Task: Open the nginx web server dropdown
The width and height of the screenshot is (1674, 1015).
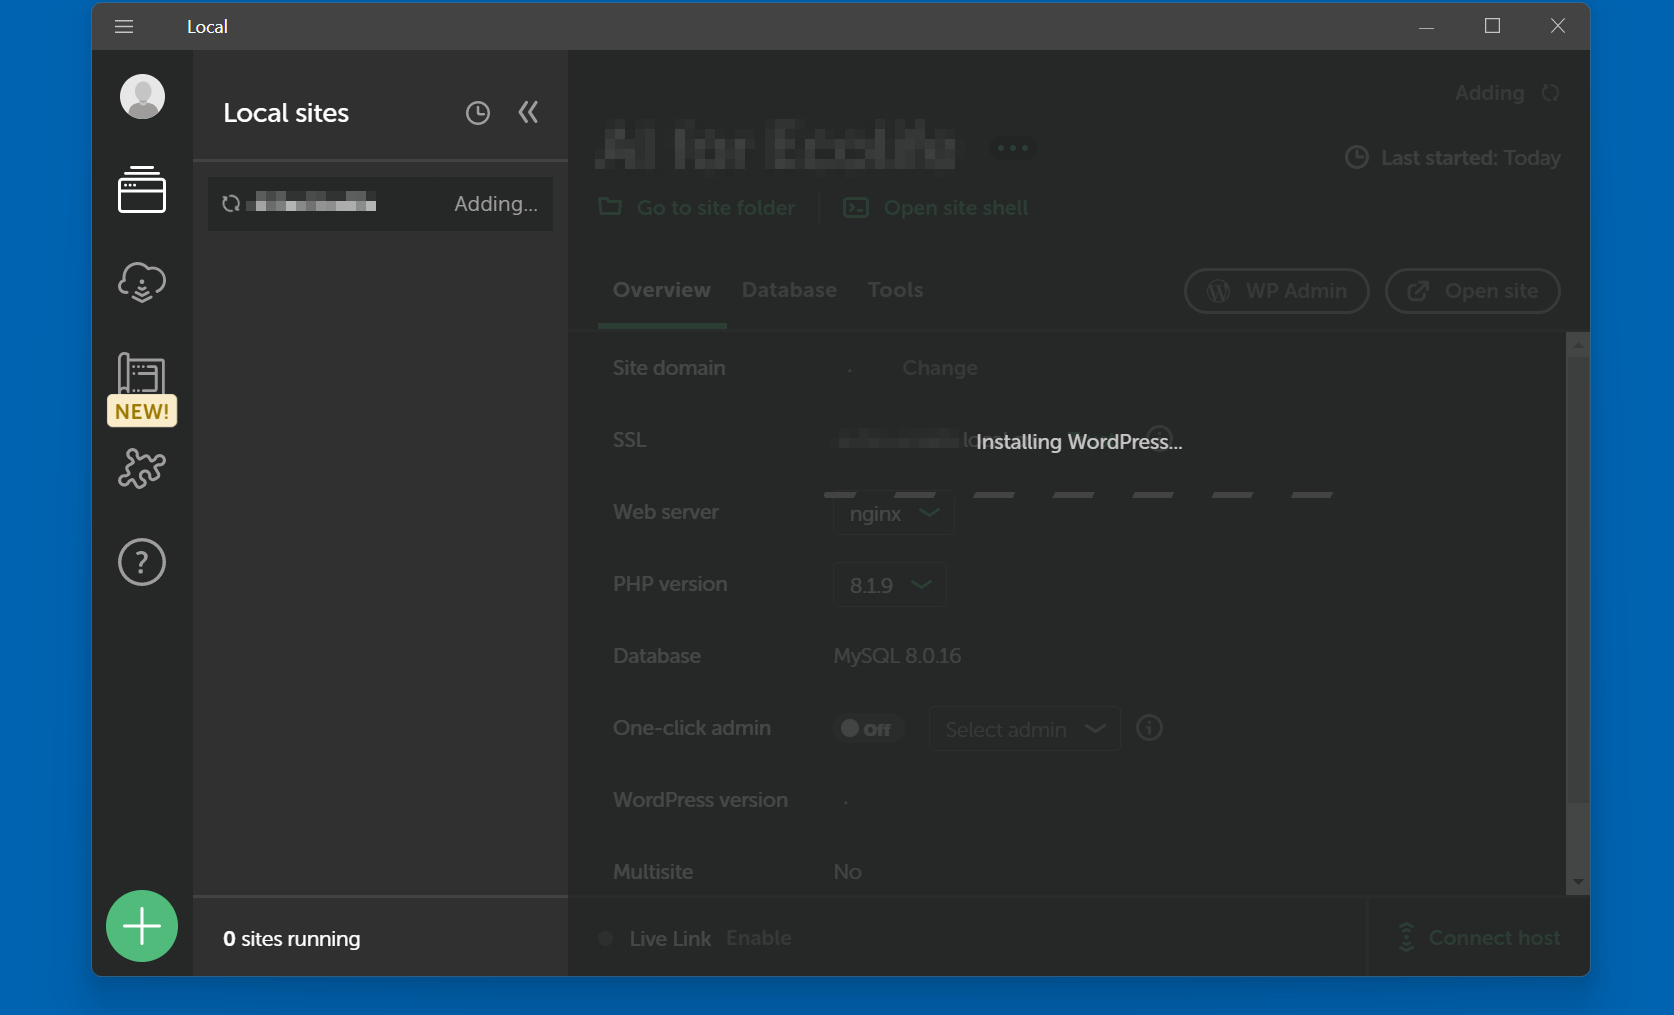Action: click(x=893, y=514)
